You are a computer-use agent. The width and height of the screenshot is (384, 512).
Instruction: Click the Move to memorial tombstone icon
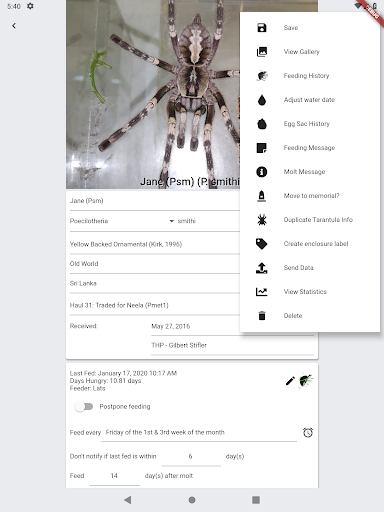(262, 196)
